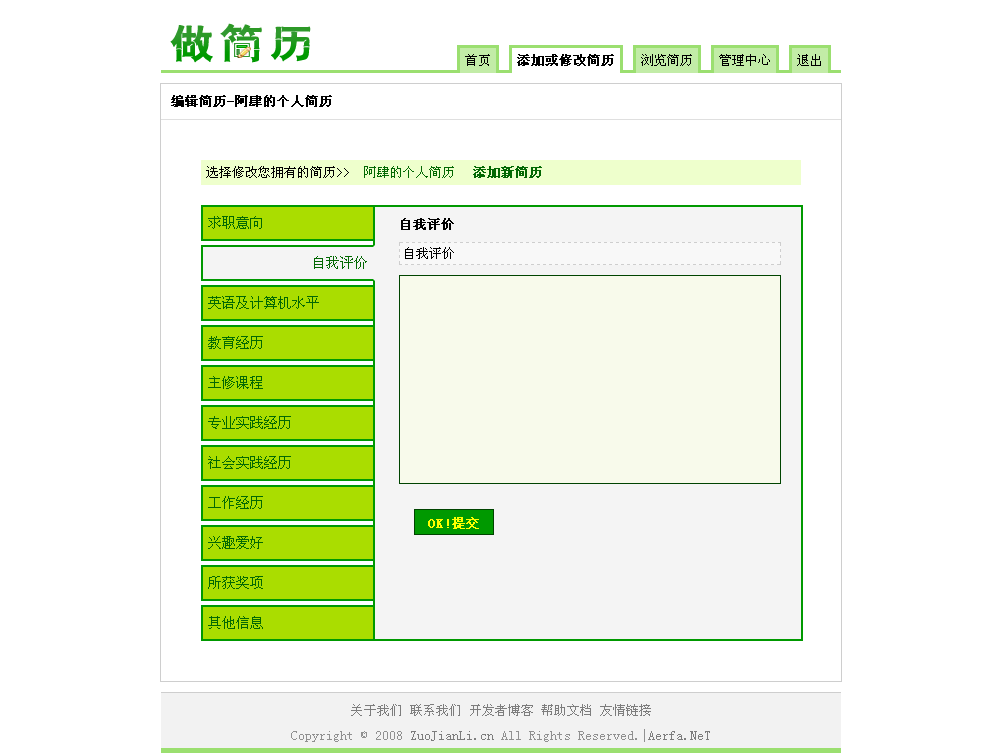Select the 专业实践经历 section
The width and height of the screenshot is (1002, 753).
point(288,423)
